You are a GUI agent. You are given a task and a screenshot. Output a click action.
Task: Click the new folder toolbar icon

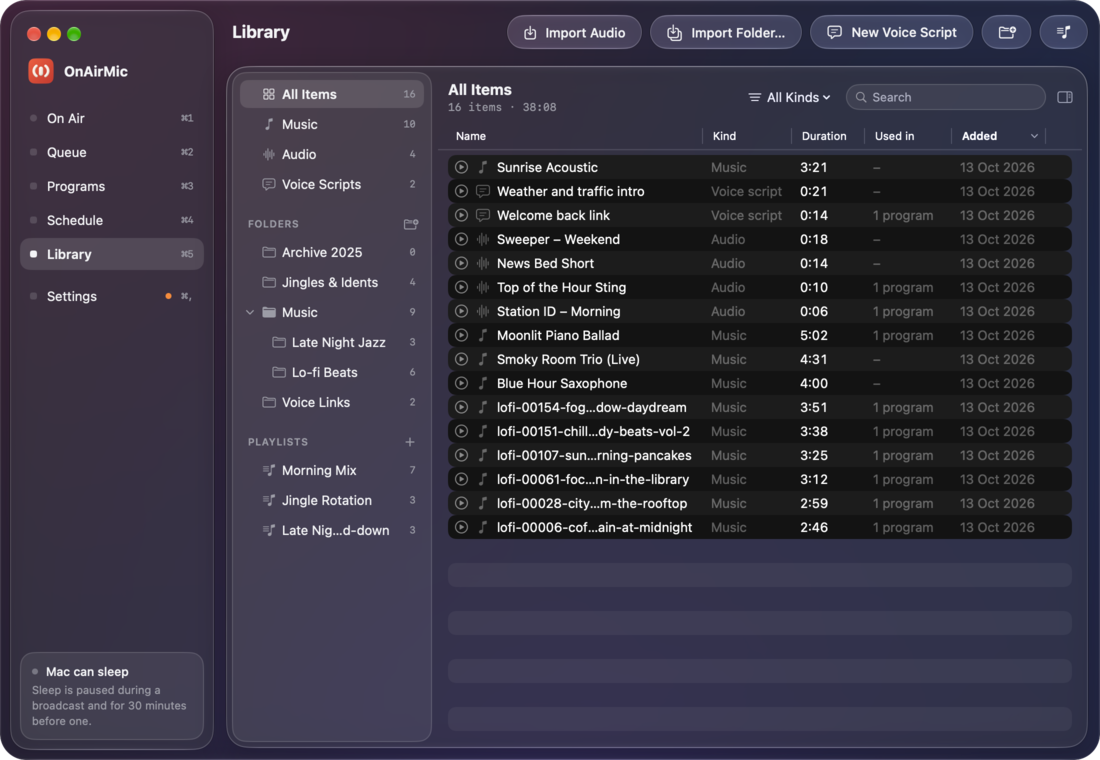1007,32
